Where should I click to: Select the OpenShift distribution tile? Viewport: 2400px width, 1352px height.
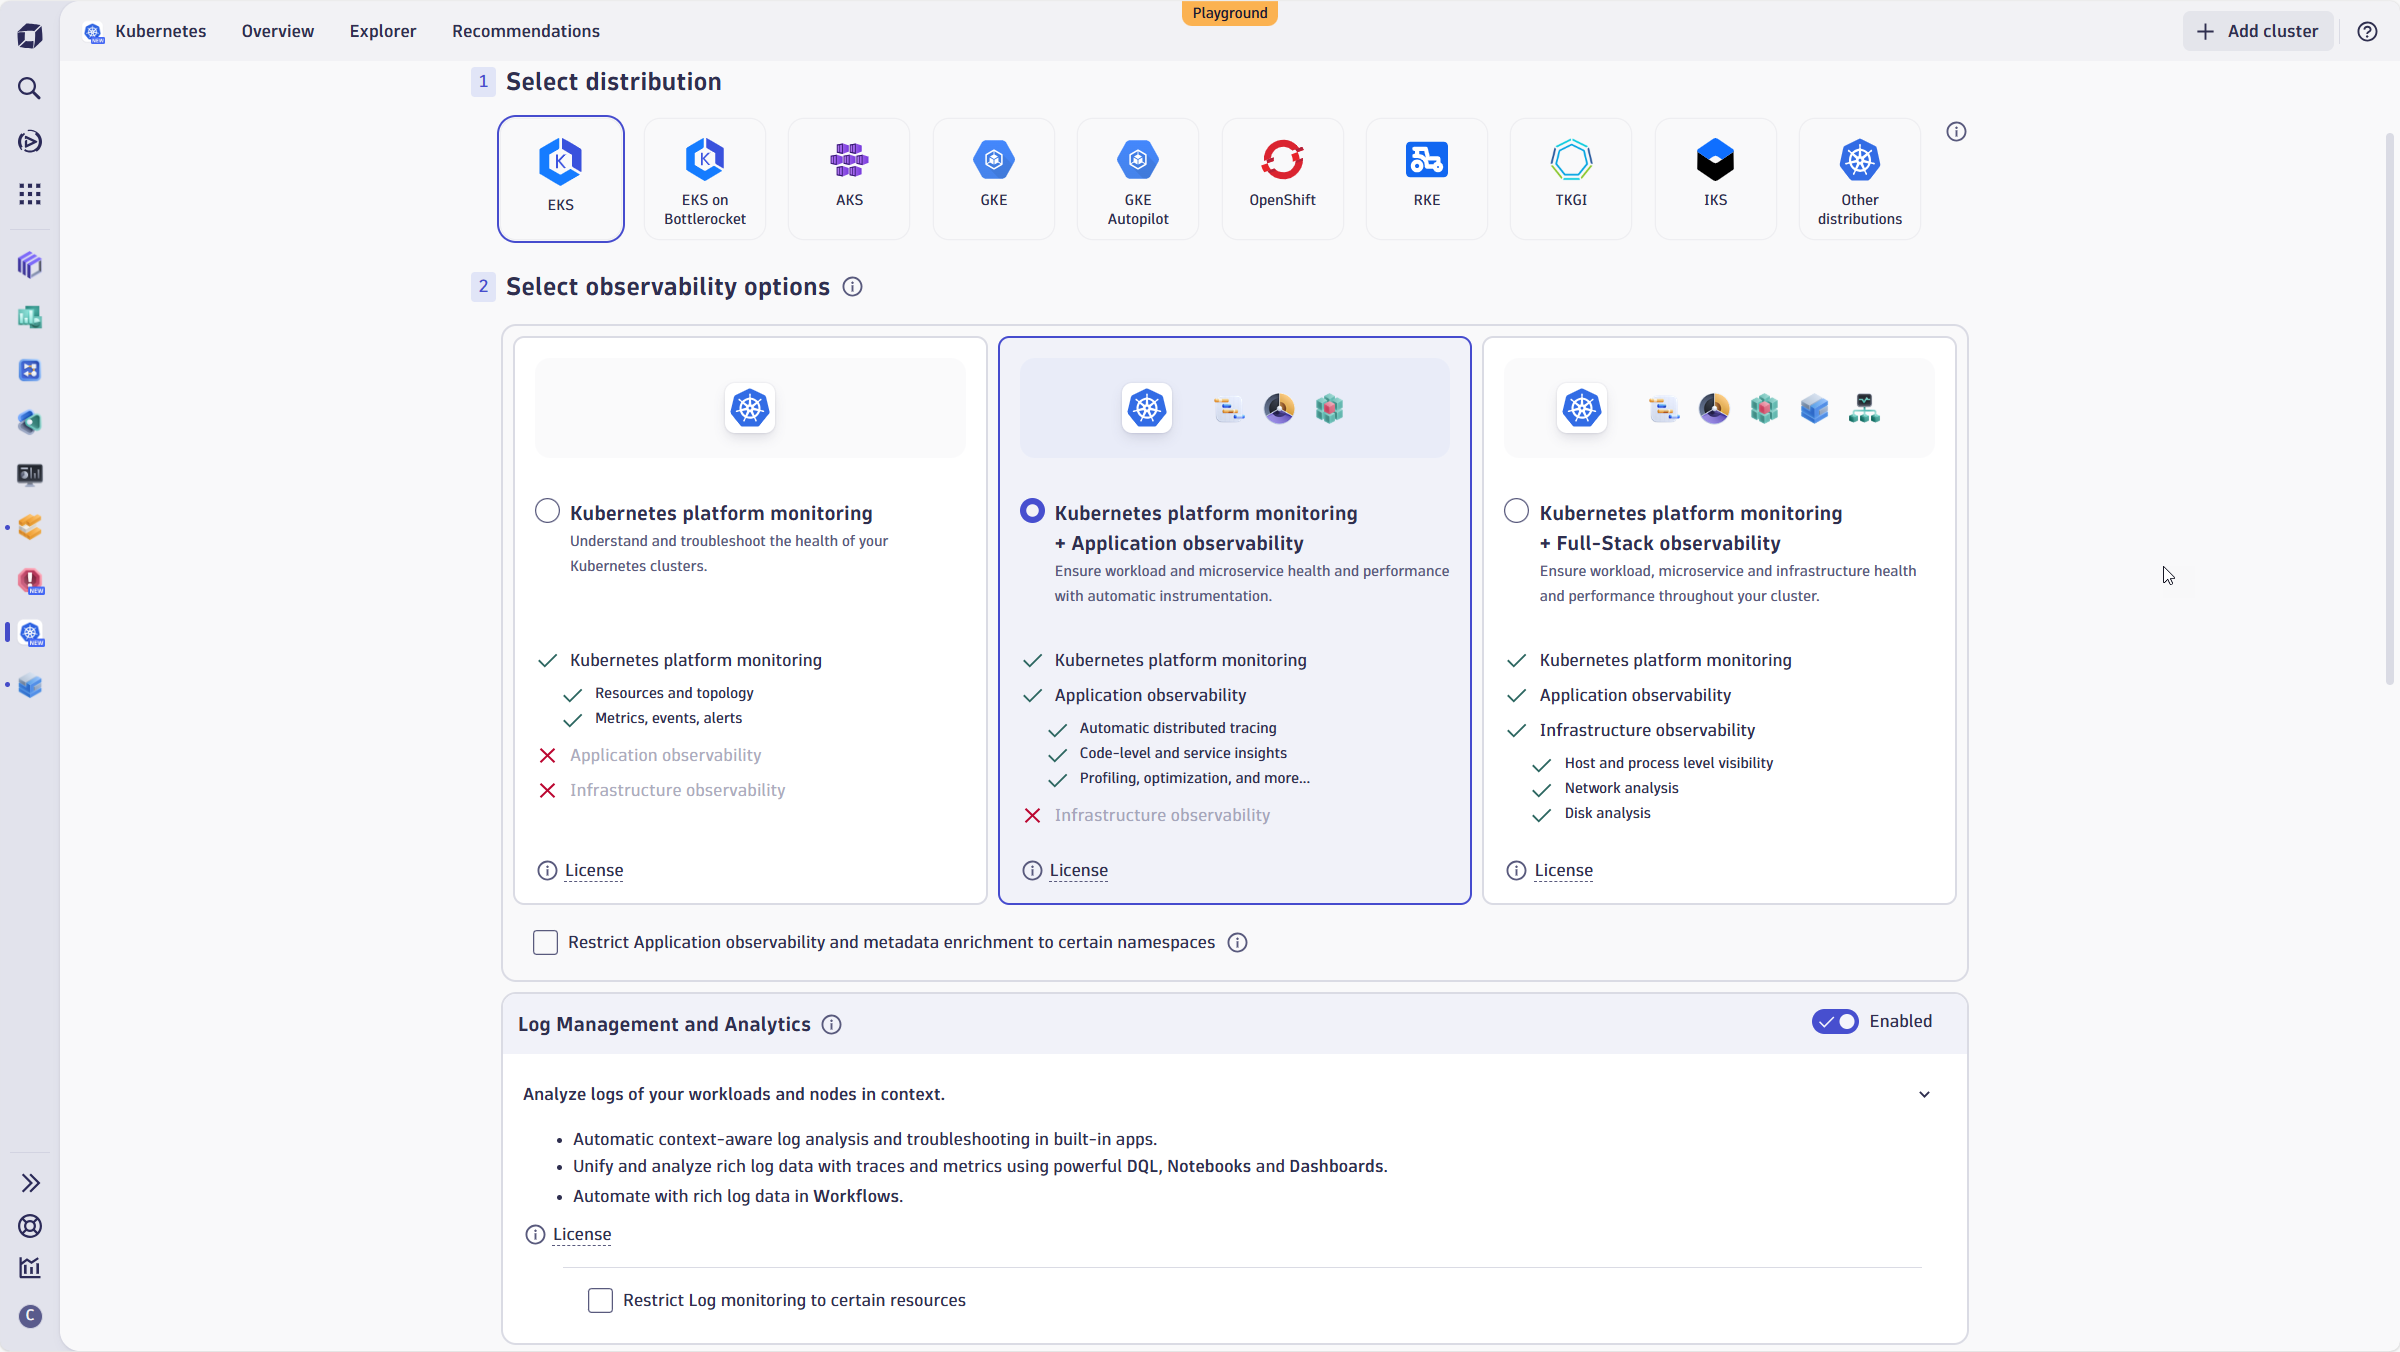pyautogui.click(x=1282, y=178)
